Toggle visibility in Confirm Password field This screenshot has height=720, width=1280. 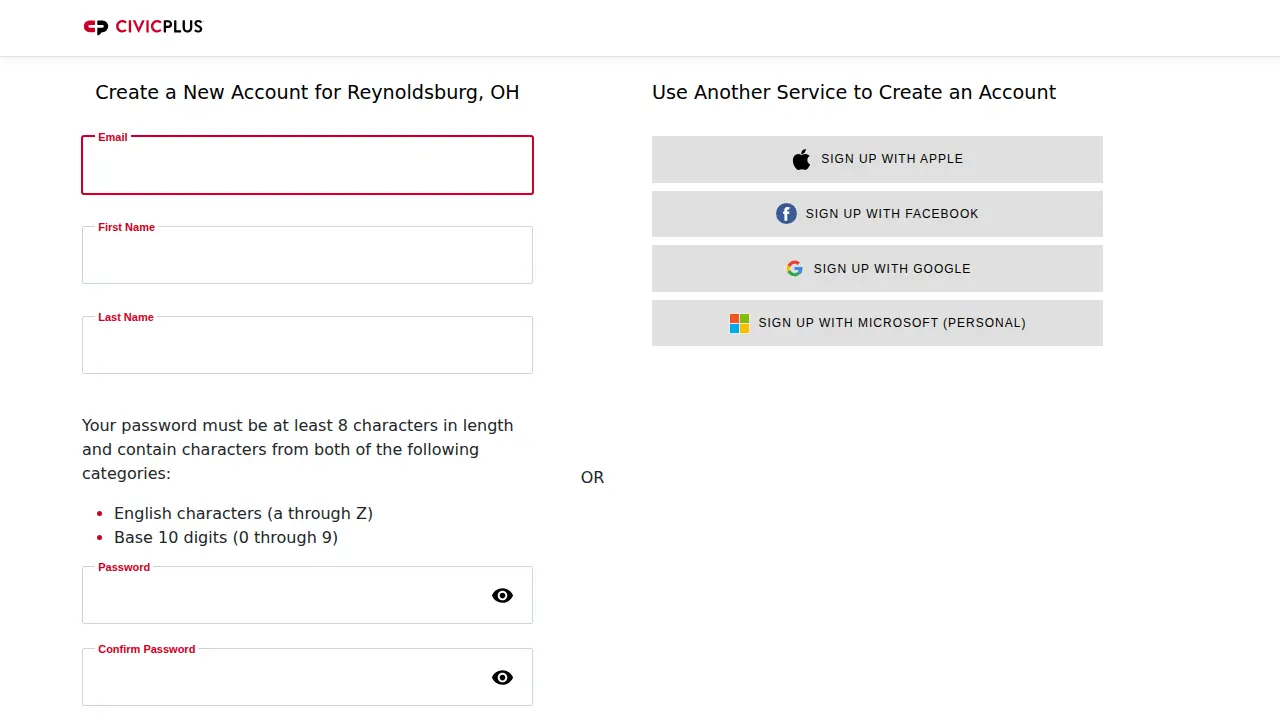pyautogui.click(x=502, y=677)
